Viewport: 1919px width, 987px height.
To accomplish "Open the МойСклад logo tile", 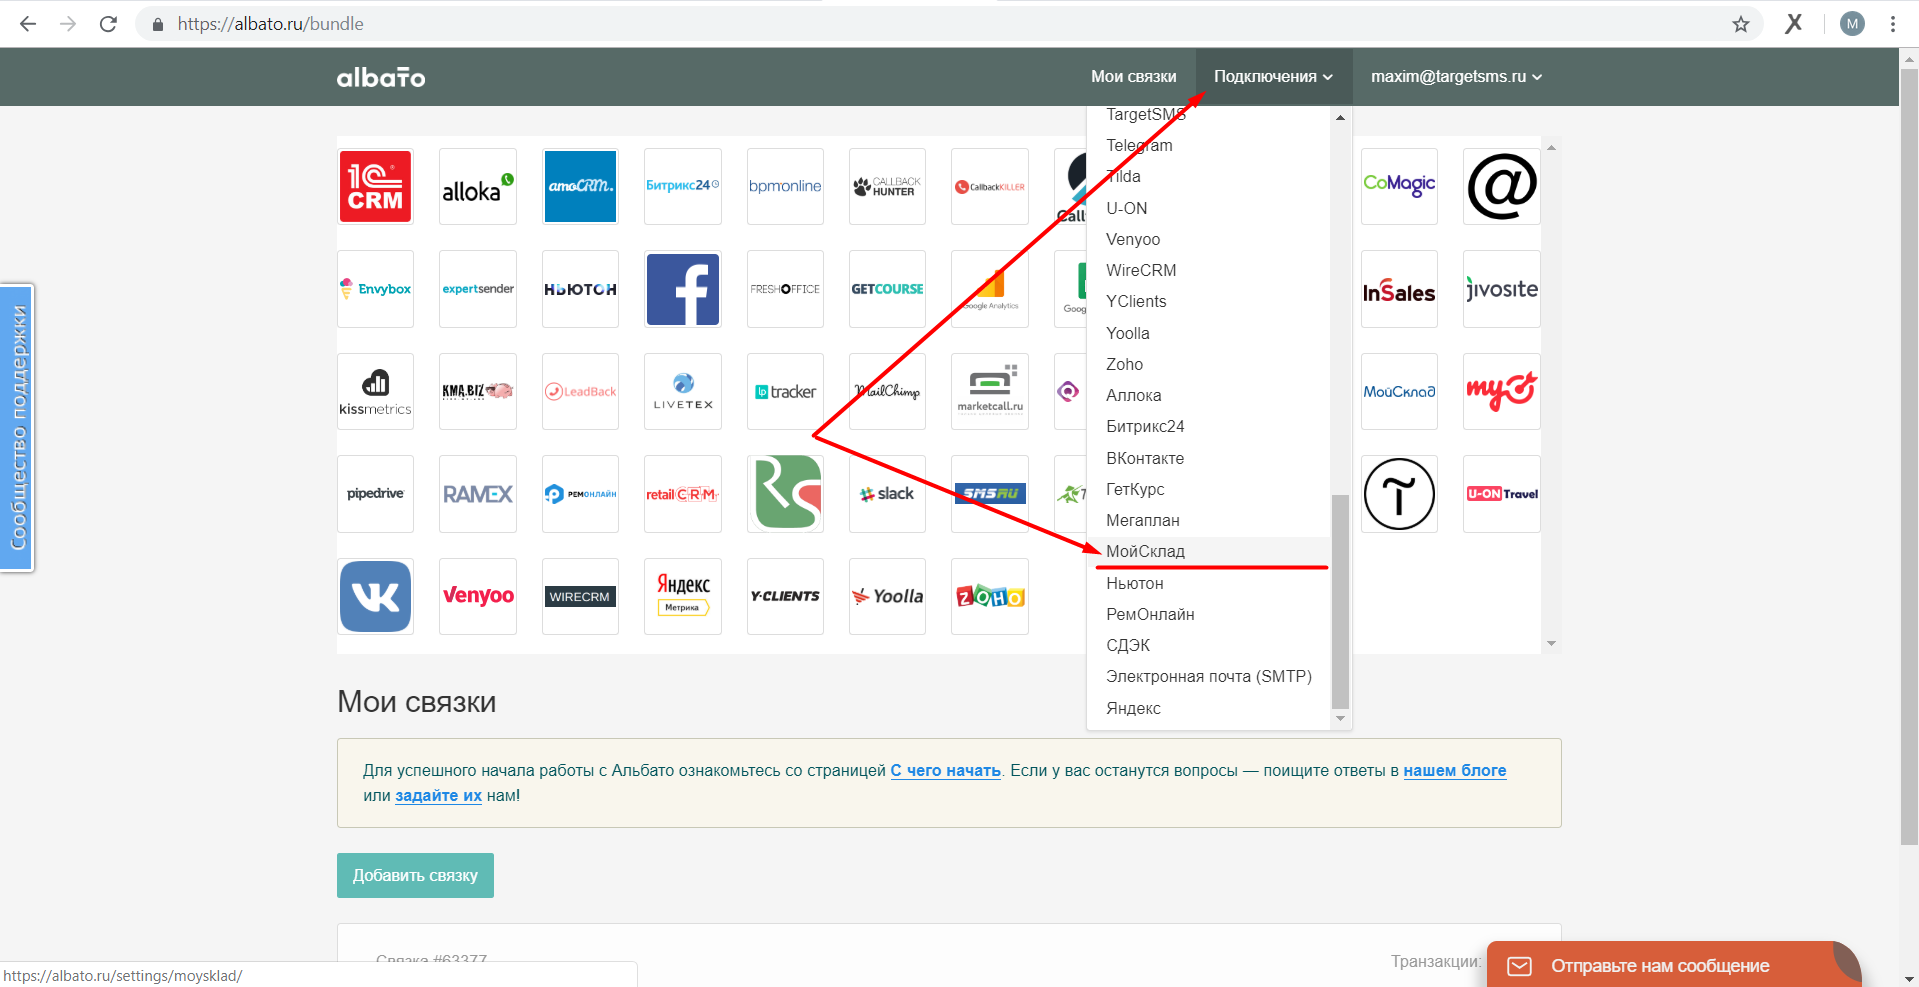I will 1399,392.
